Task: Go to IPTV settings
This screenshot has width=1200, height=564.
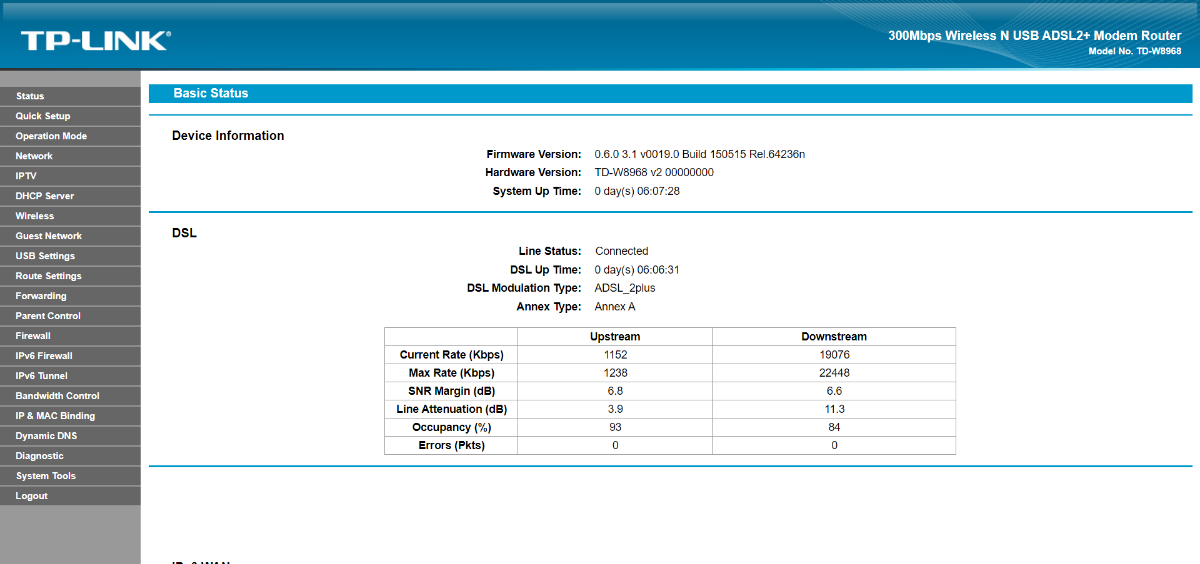Action: pos(26,176)
